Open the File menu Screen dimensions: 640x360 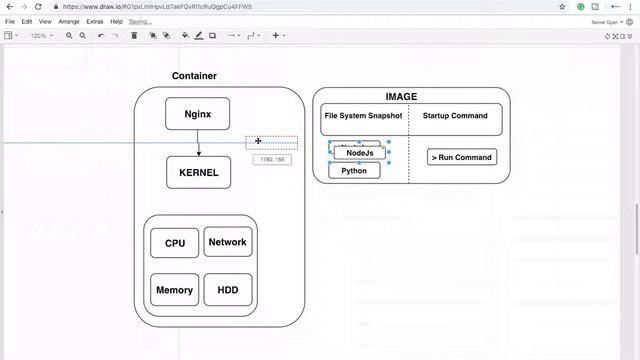pos(10,22)
